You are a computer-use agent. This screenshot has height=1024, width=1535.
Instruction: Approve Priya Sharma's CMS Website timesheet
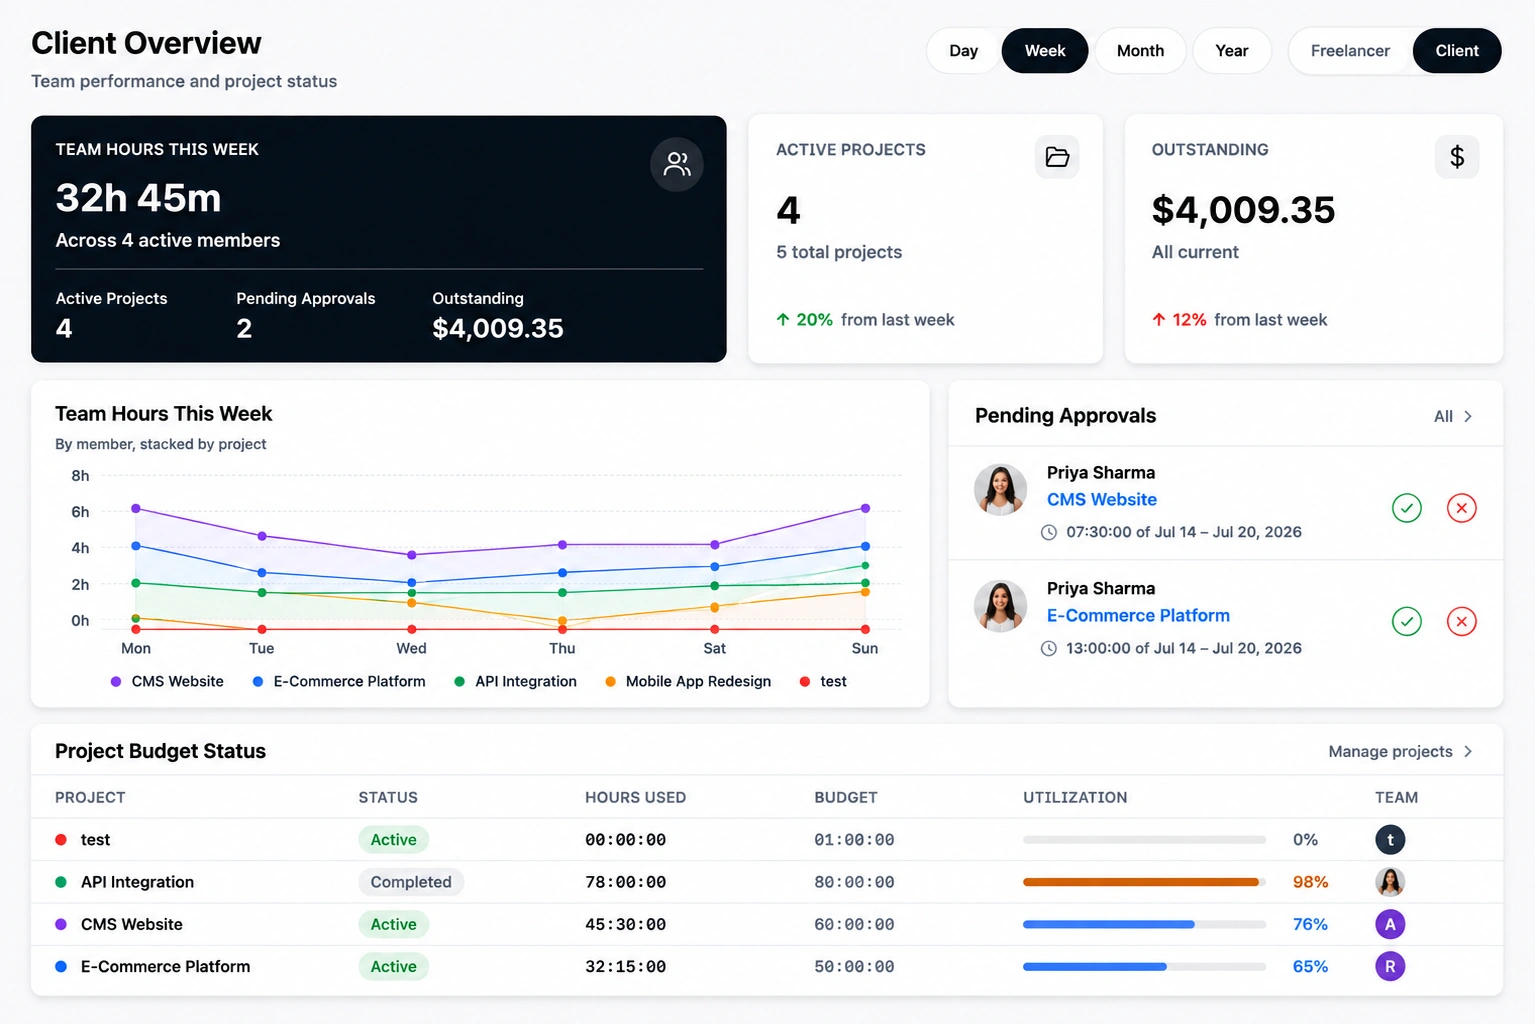(x=1407, y=508)
